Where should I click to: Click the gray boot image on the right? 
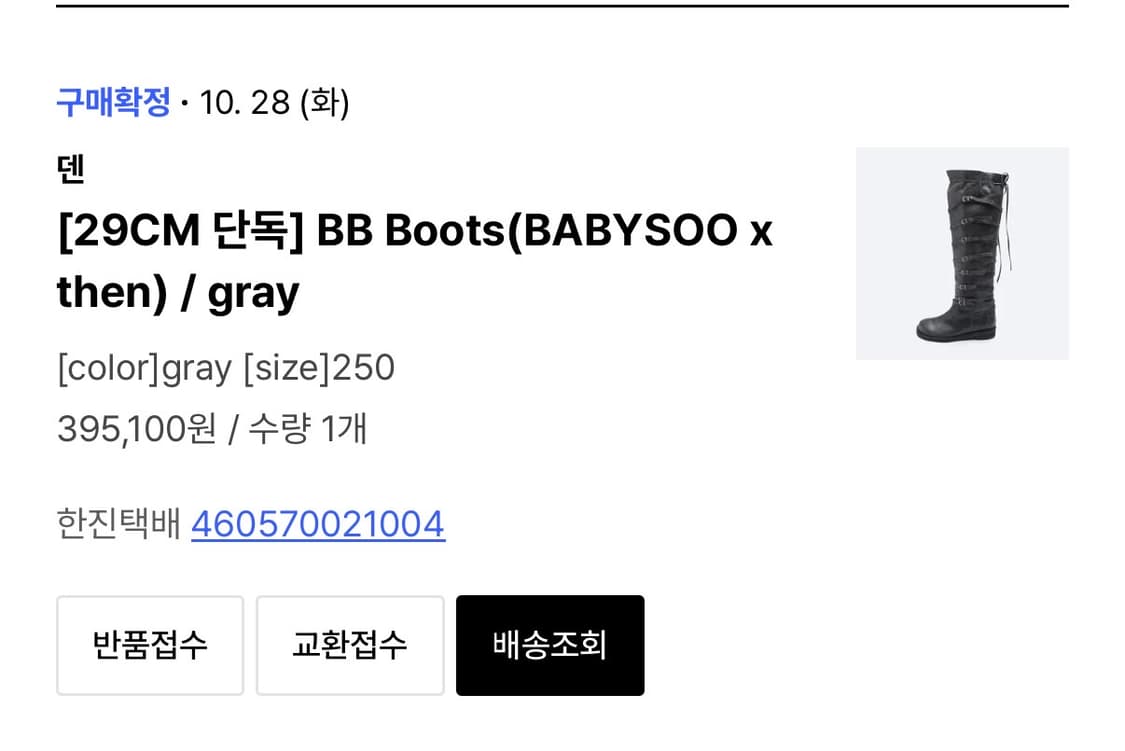click(x=963, y=253)
